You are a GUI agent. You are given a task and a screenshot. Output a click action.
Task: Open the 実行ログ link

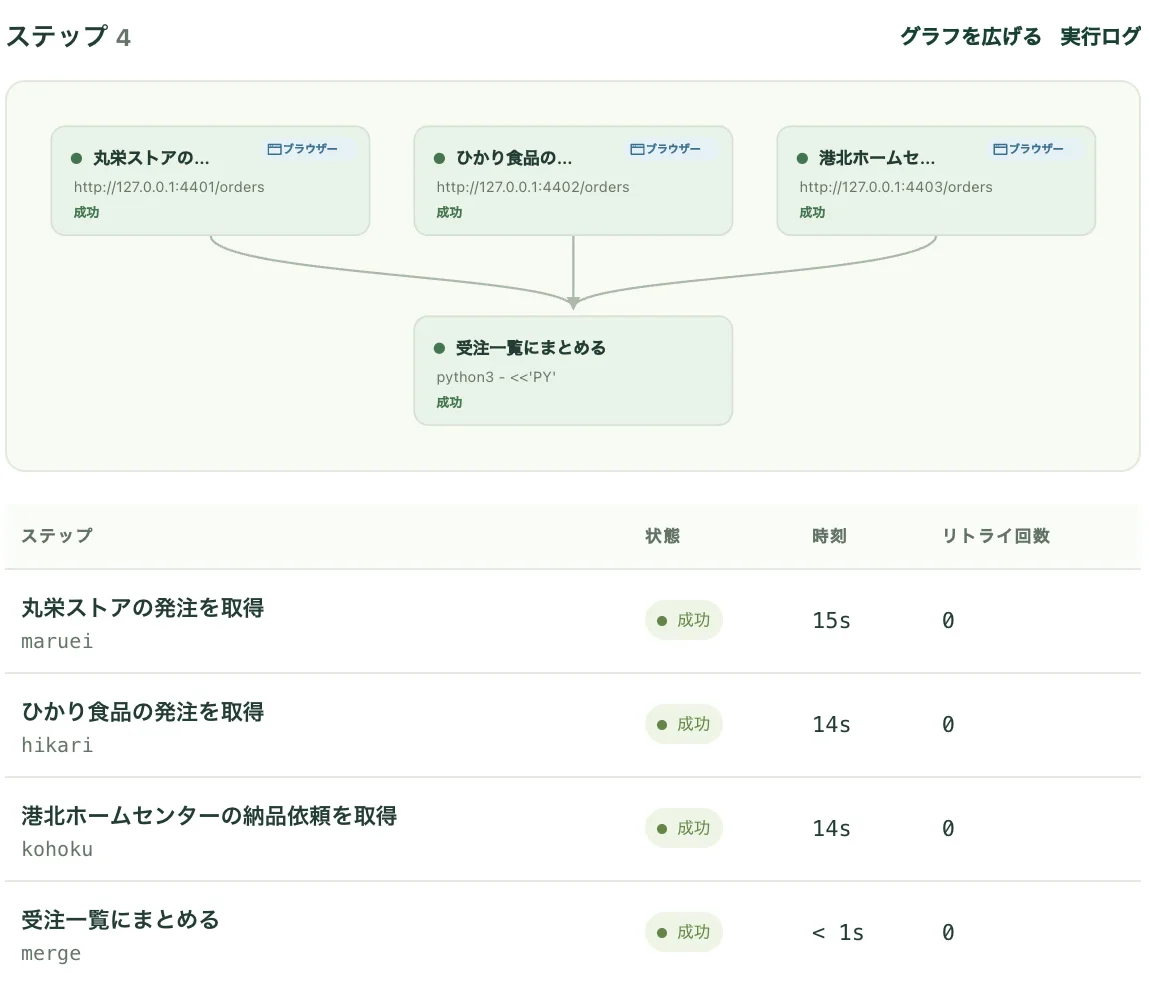coord(1100,36)
